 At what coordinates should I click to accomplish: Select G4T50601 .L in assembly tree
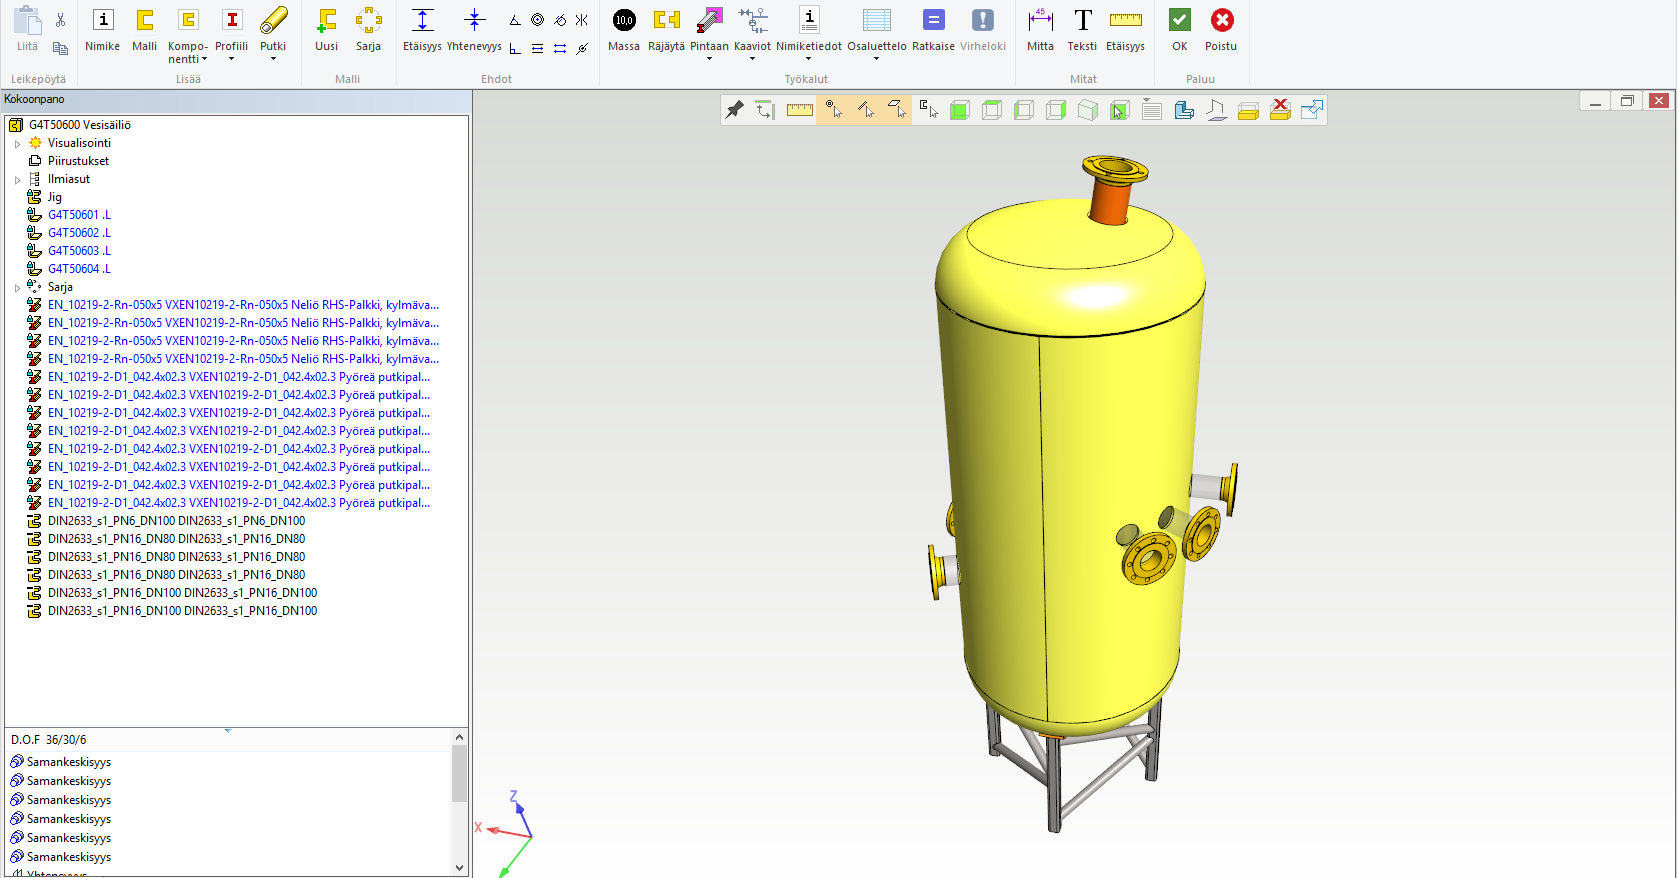[x=79, y=215]
